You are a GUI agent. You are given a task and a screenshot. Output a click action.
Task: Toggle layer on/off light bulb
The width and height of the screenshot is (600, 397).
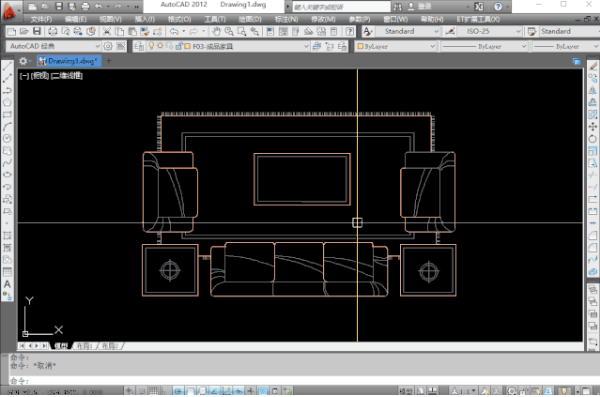151,46
